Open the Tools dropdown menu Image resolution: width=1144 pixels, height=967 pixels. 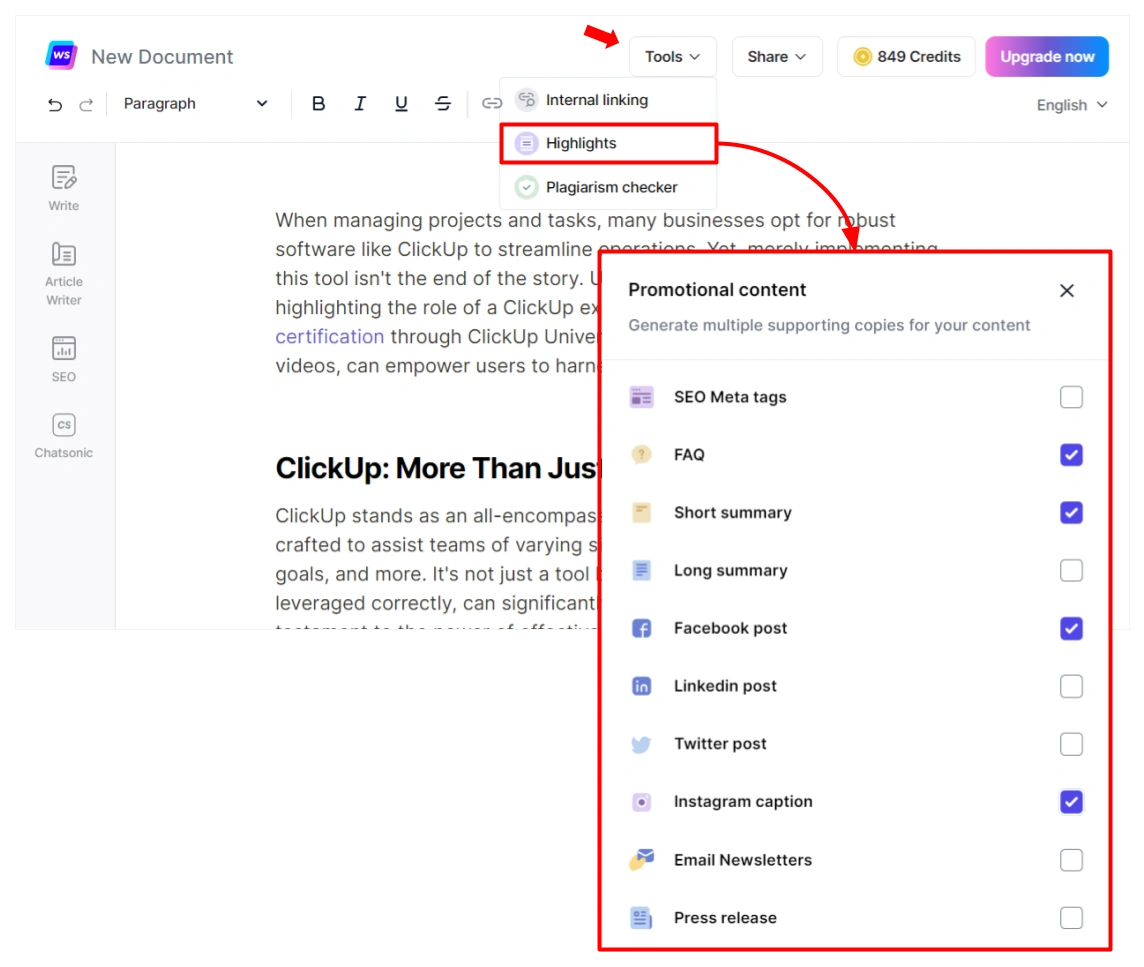click(x=673, y=56)
